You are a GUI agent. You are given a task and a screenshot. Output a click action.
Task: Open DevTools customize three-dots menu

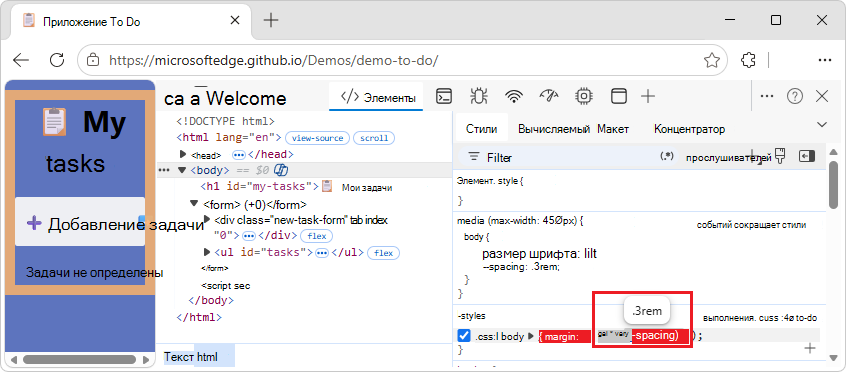[x=767, y=96]
